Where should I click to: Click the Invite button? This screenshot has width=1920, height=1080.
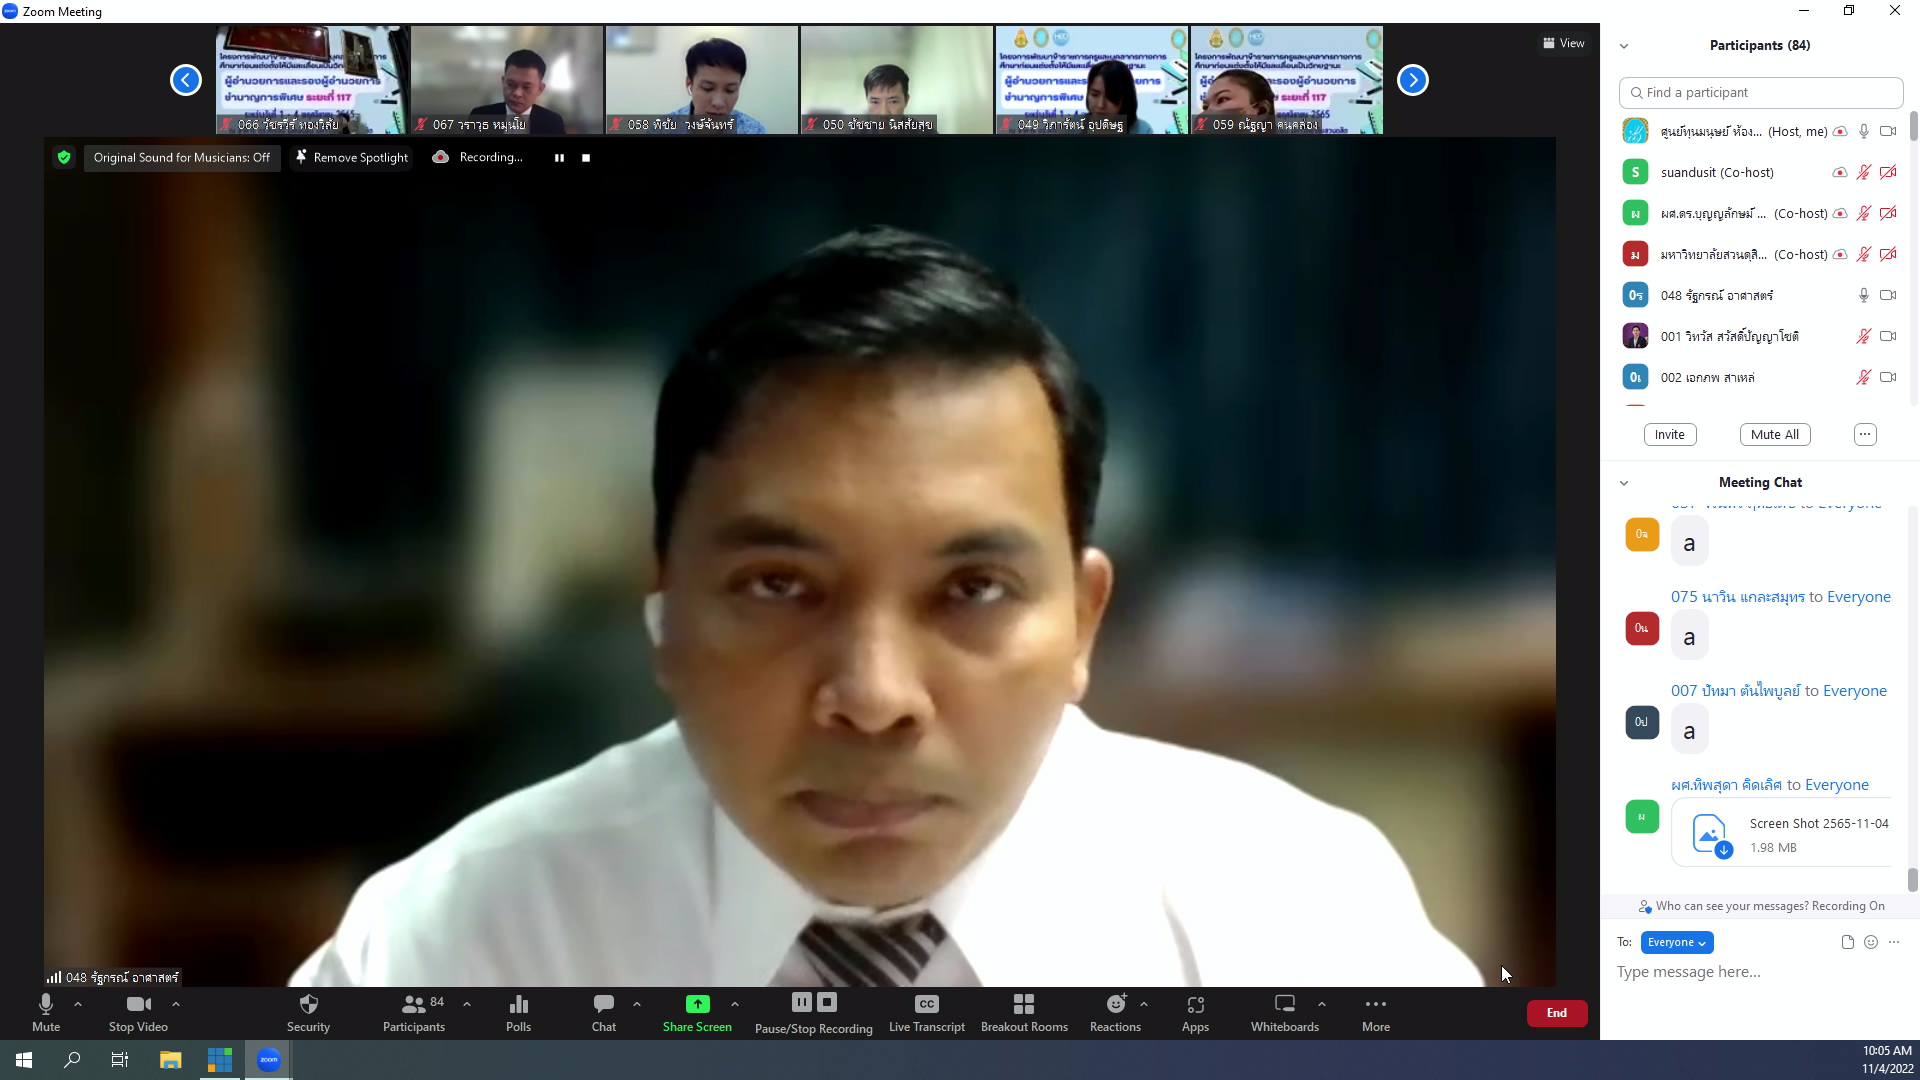1669,434
